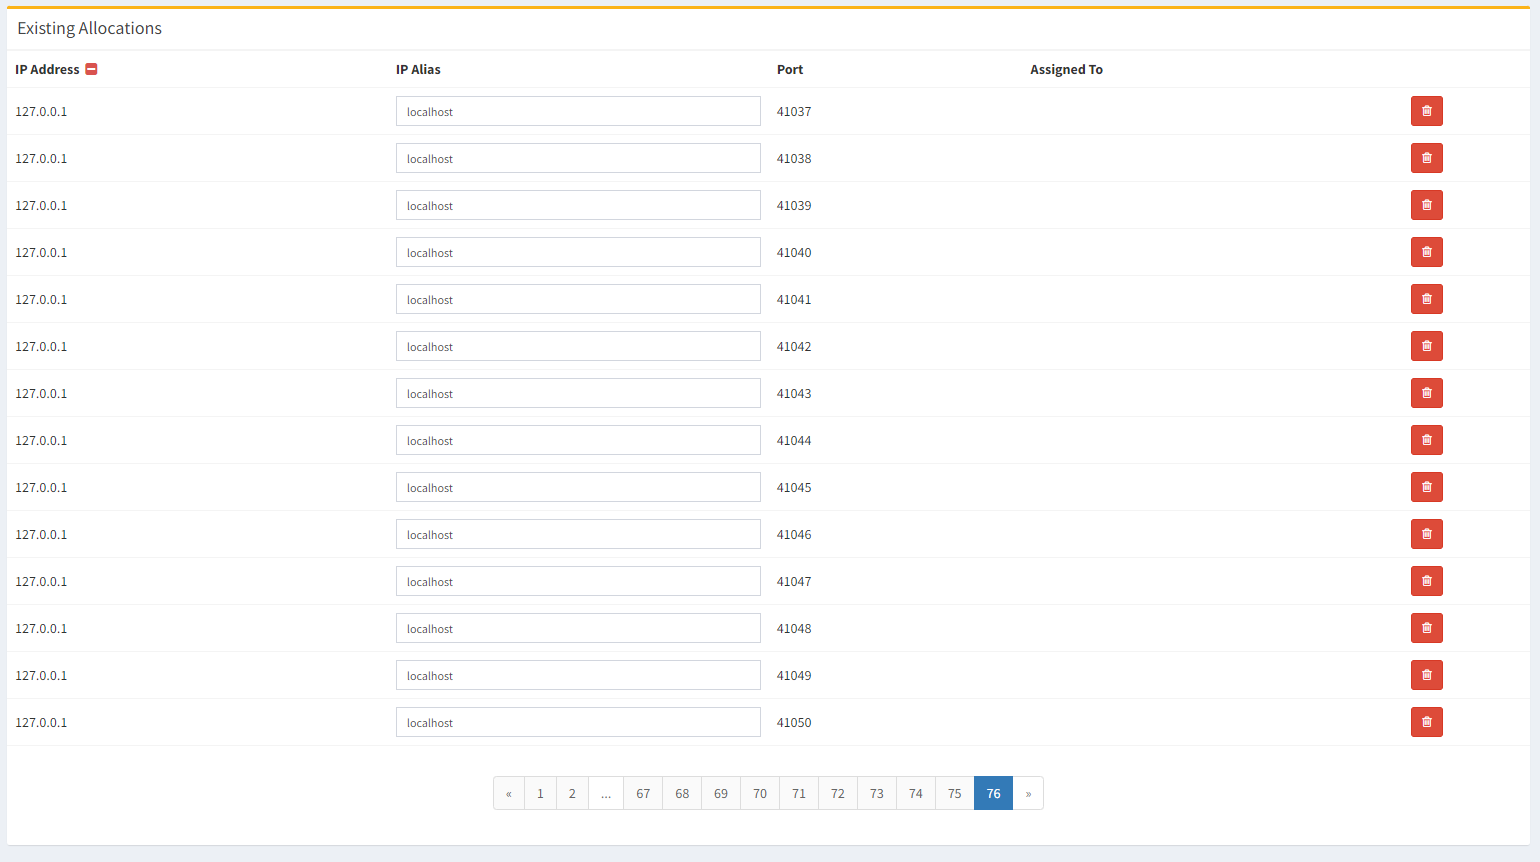Screen dimensions: 1540x862
Task: Click the trash icon for port 41043
Action: [1426, 393]
